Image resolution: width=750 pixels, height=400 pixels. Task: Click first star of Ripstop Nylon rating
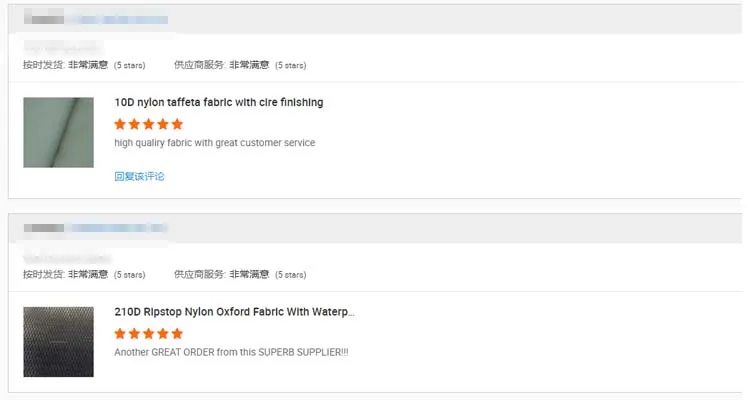click(x=120, y=334)
